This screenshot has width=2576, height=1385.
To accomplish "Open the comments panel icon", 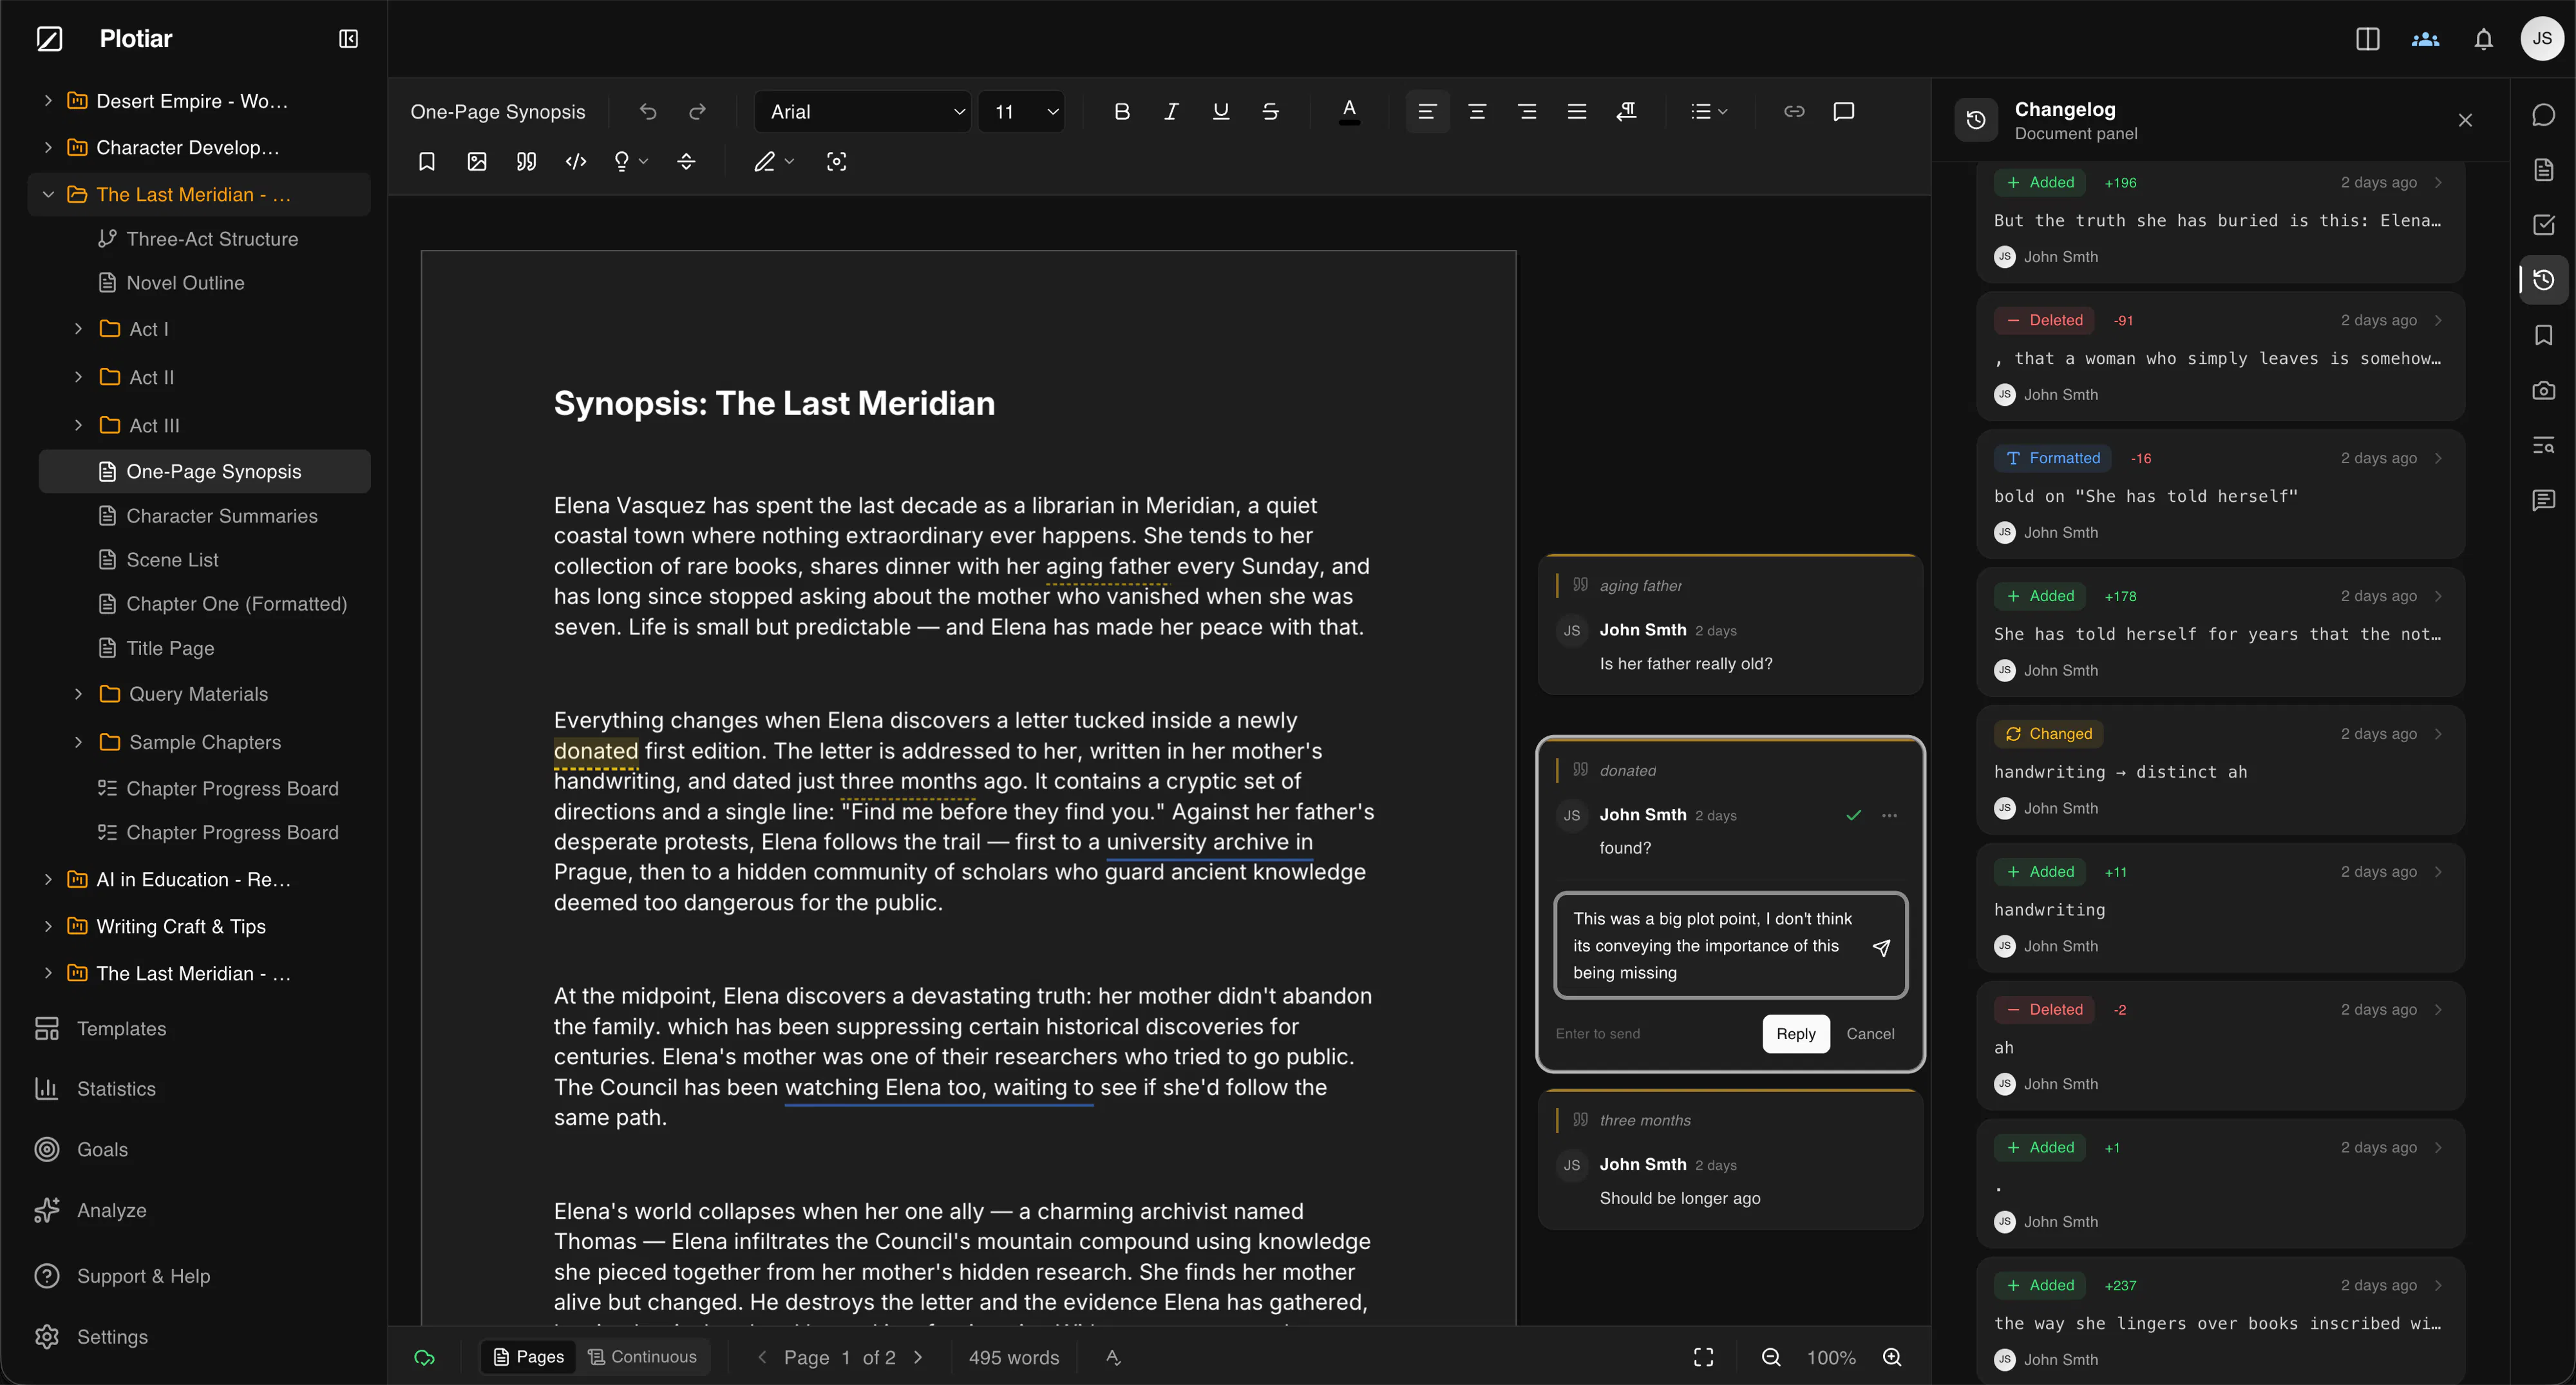I will [2543, 500].
